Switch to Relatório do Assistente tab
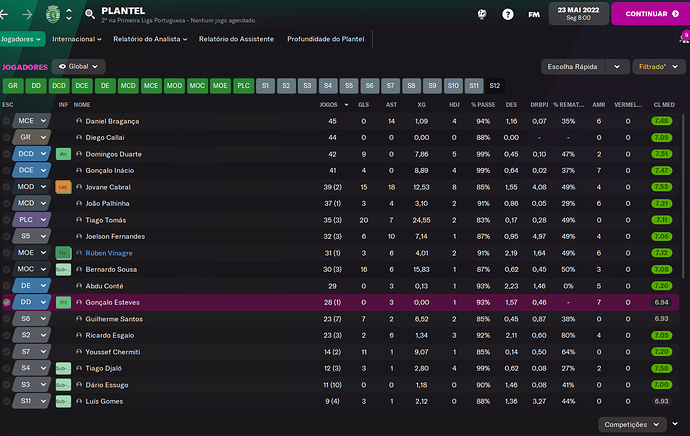690x436 pixels. click(236, 39)
